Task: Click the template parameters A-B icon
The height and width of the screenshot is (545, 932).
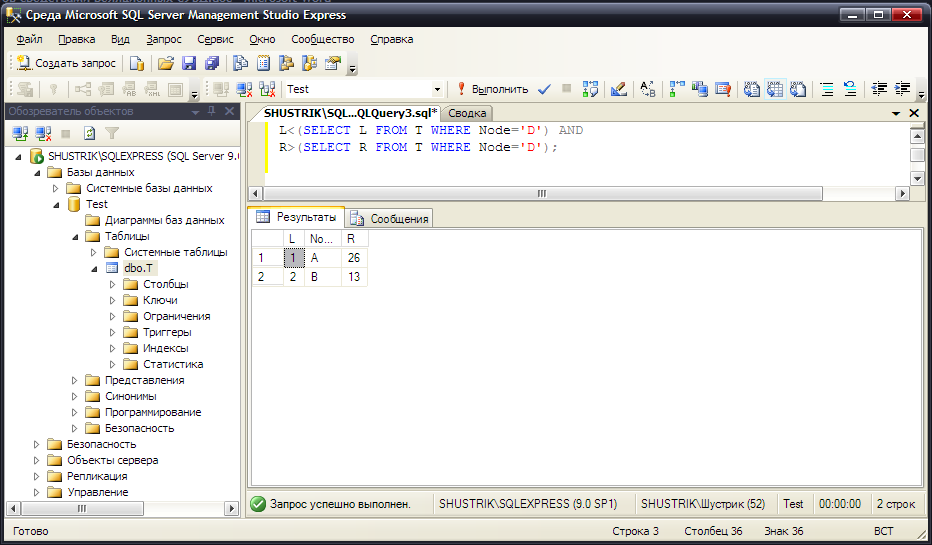Action: 648,89
